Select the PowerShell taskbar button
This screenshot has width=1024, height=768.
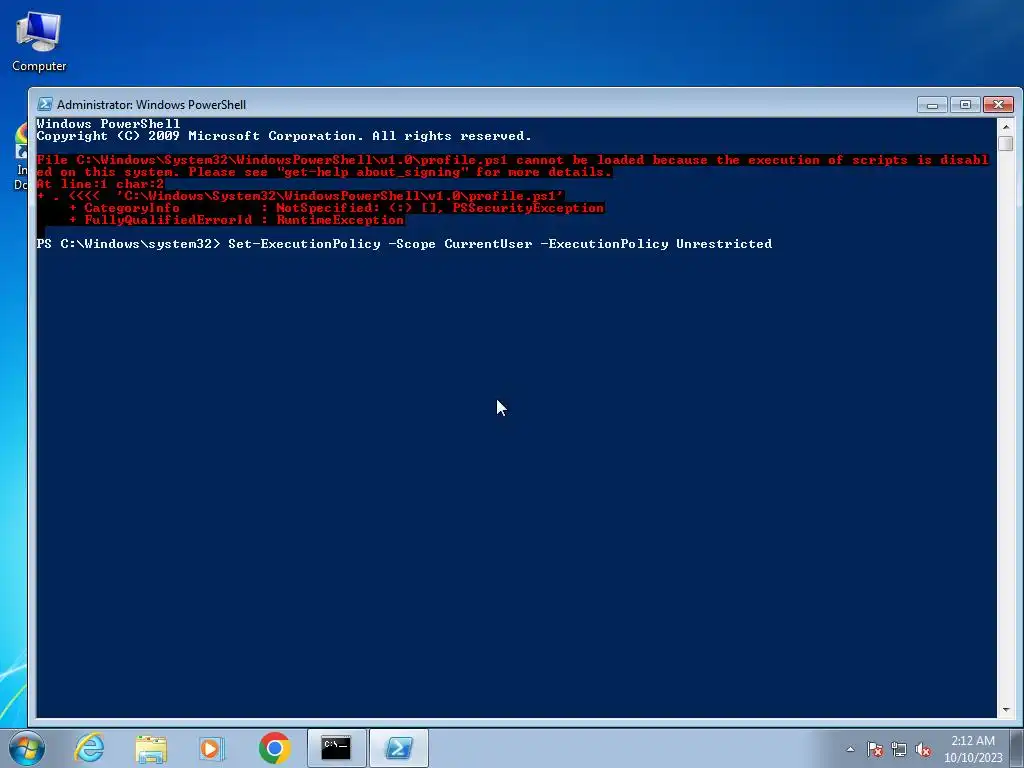click(x=399, y=748)
